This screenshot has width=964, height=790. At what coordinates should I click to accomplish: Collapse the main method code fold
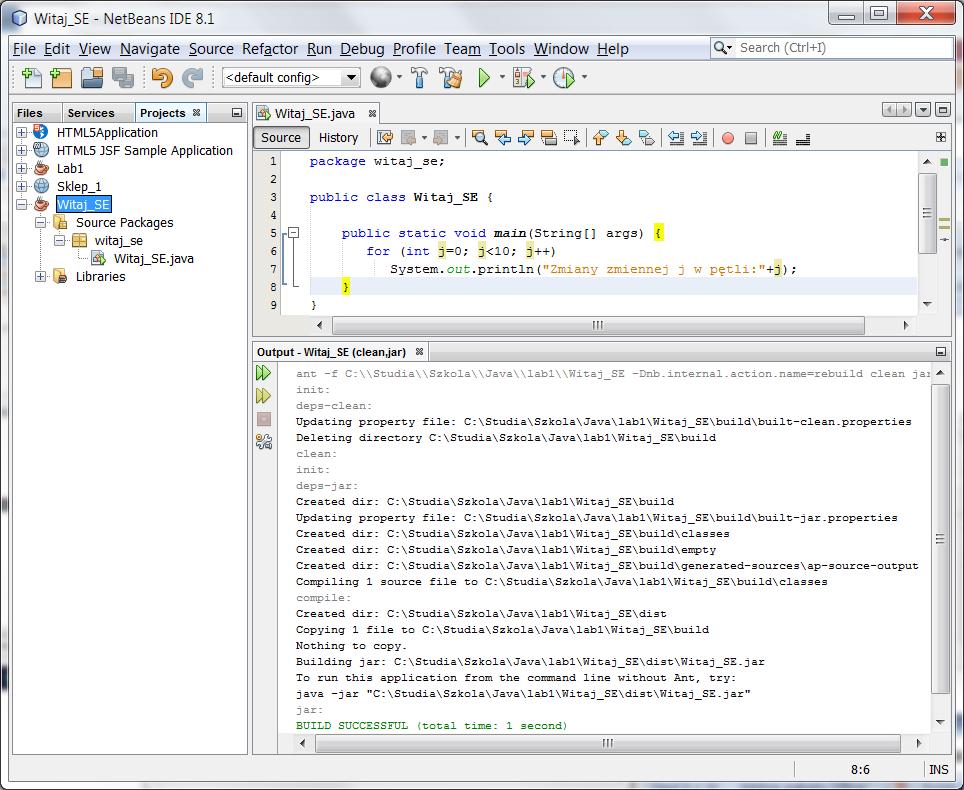(x=294, y=233)
